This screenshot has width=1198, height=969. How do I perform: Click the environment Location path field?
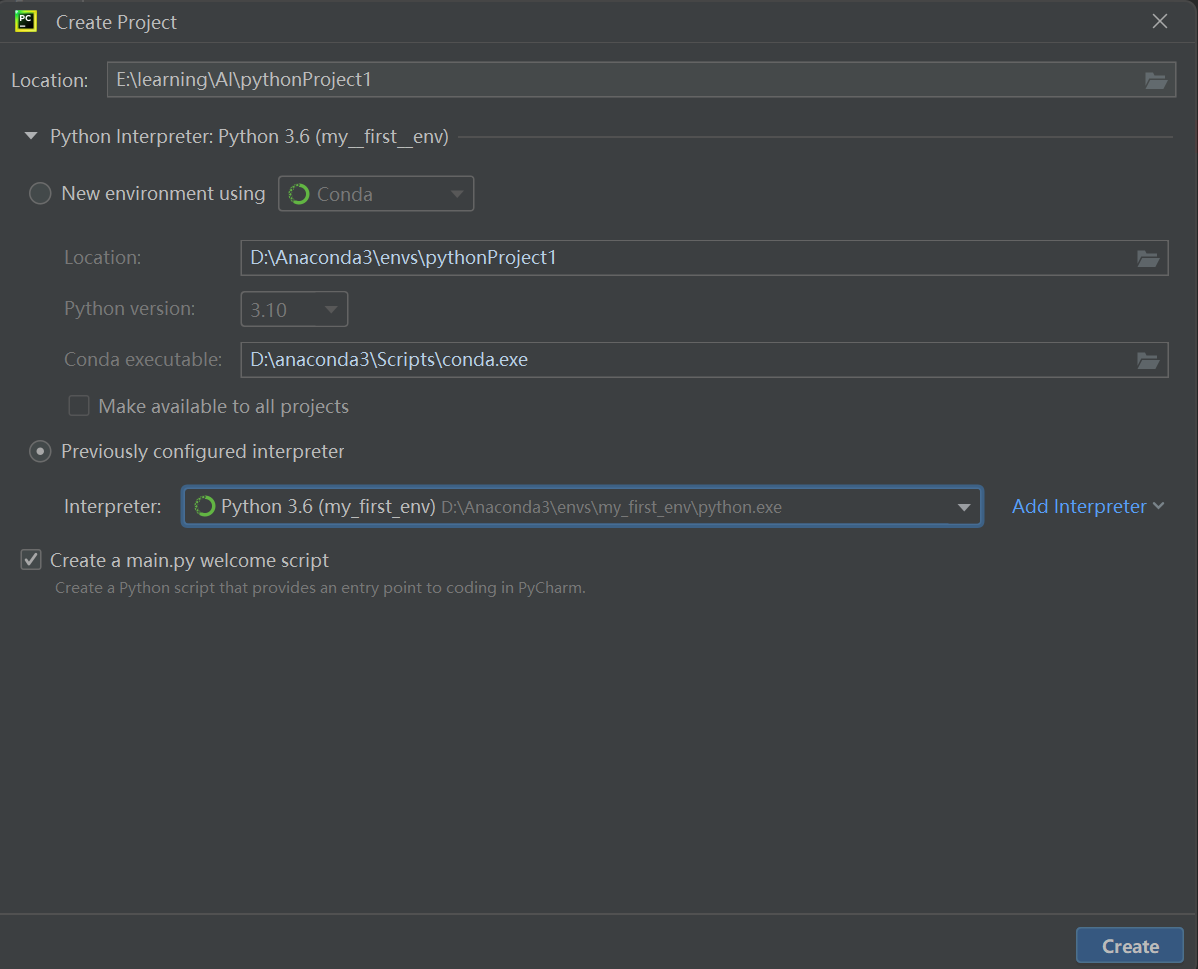(x=680, y=258)
